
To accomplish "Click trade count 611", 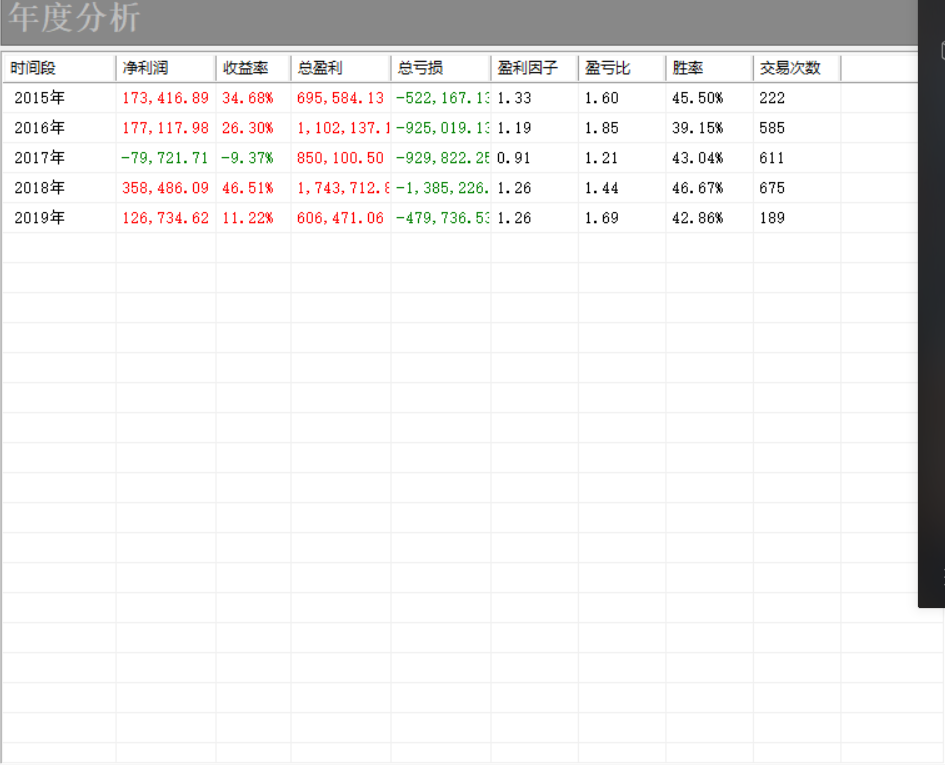I will coord(772,158).
